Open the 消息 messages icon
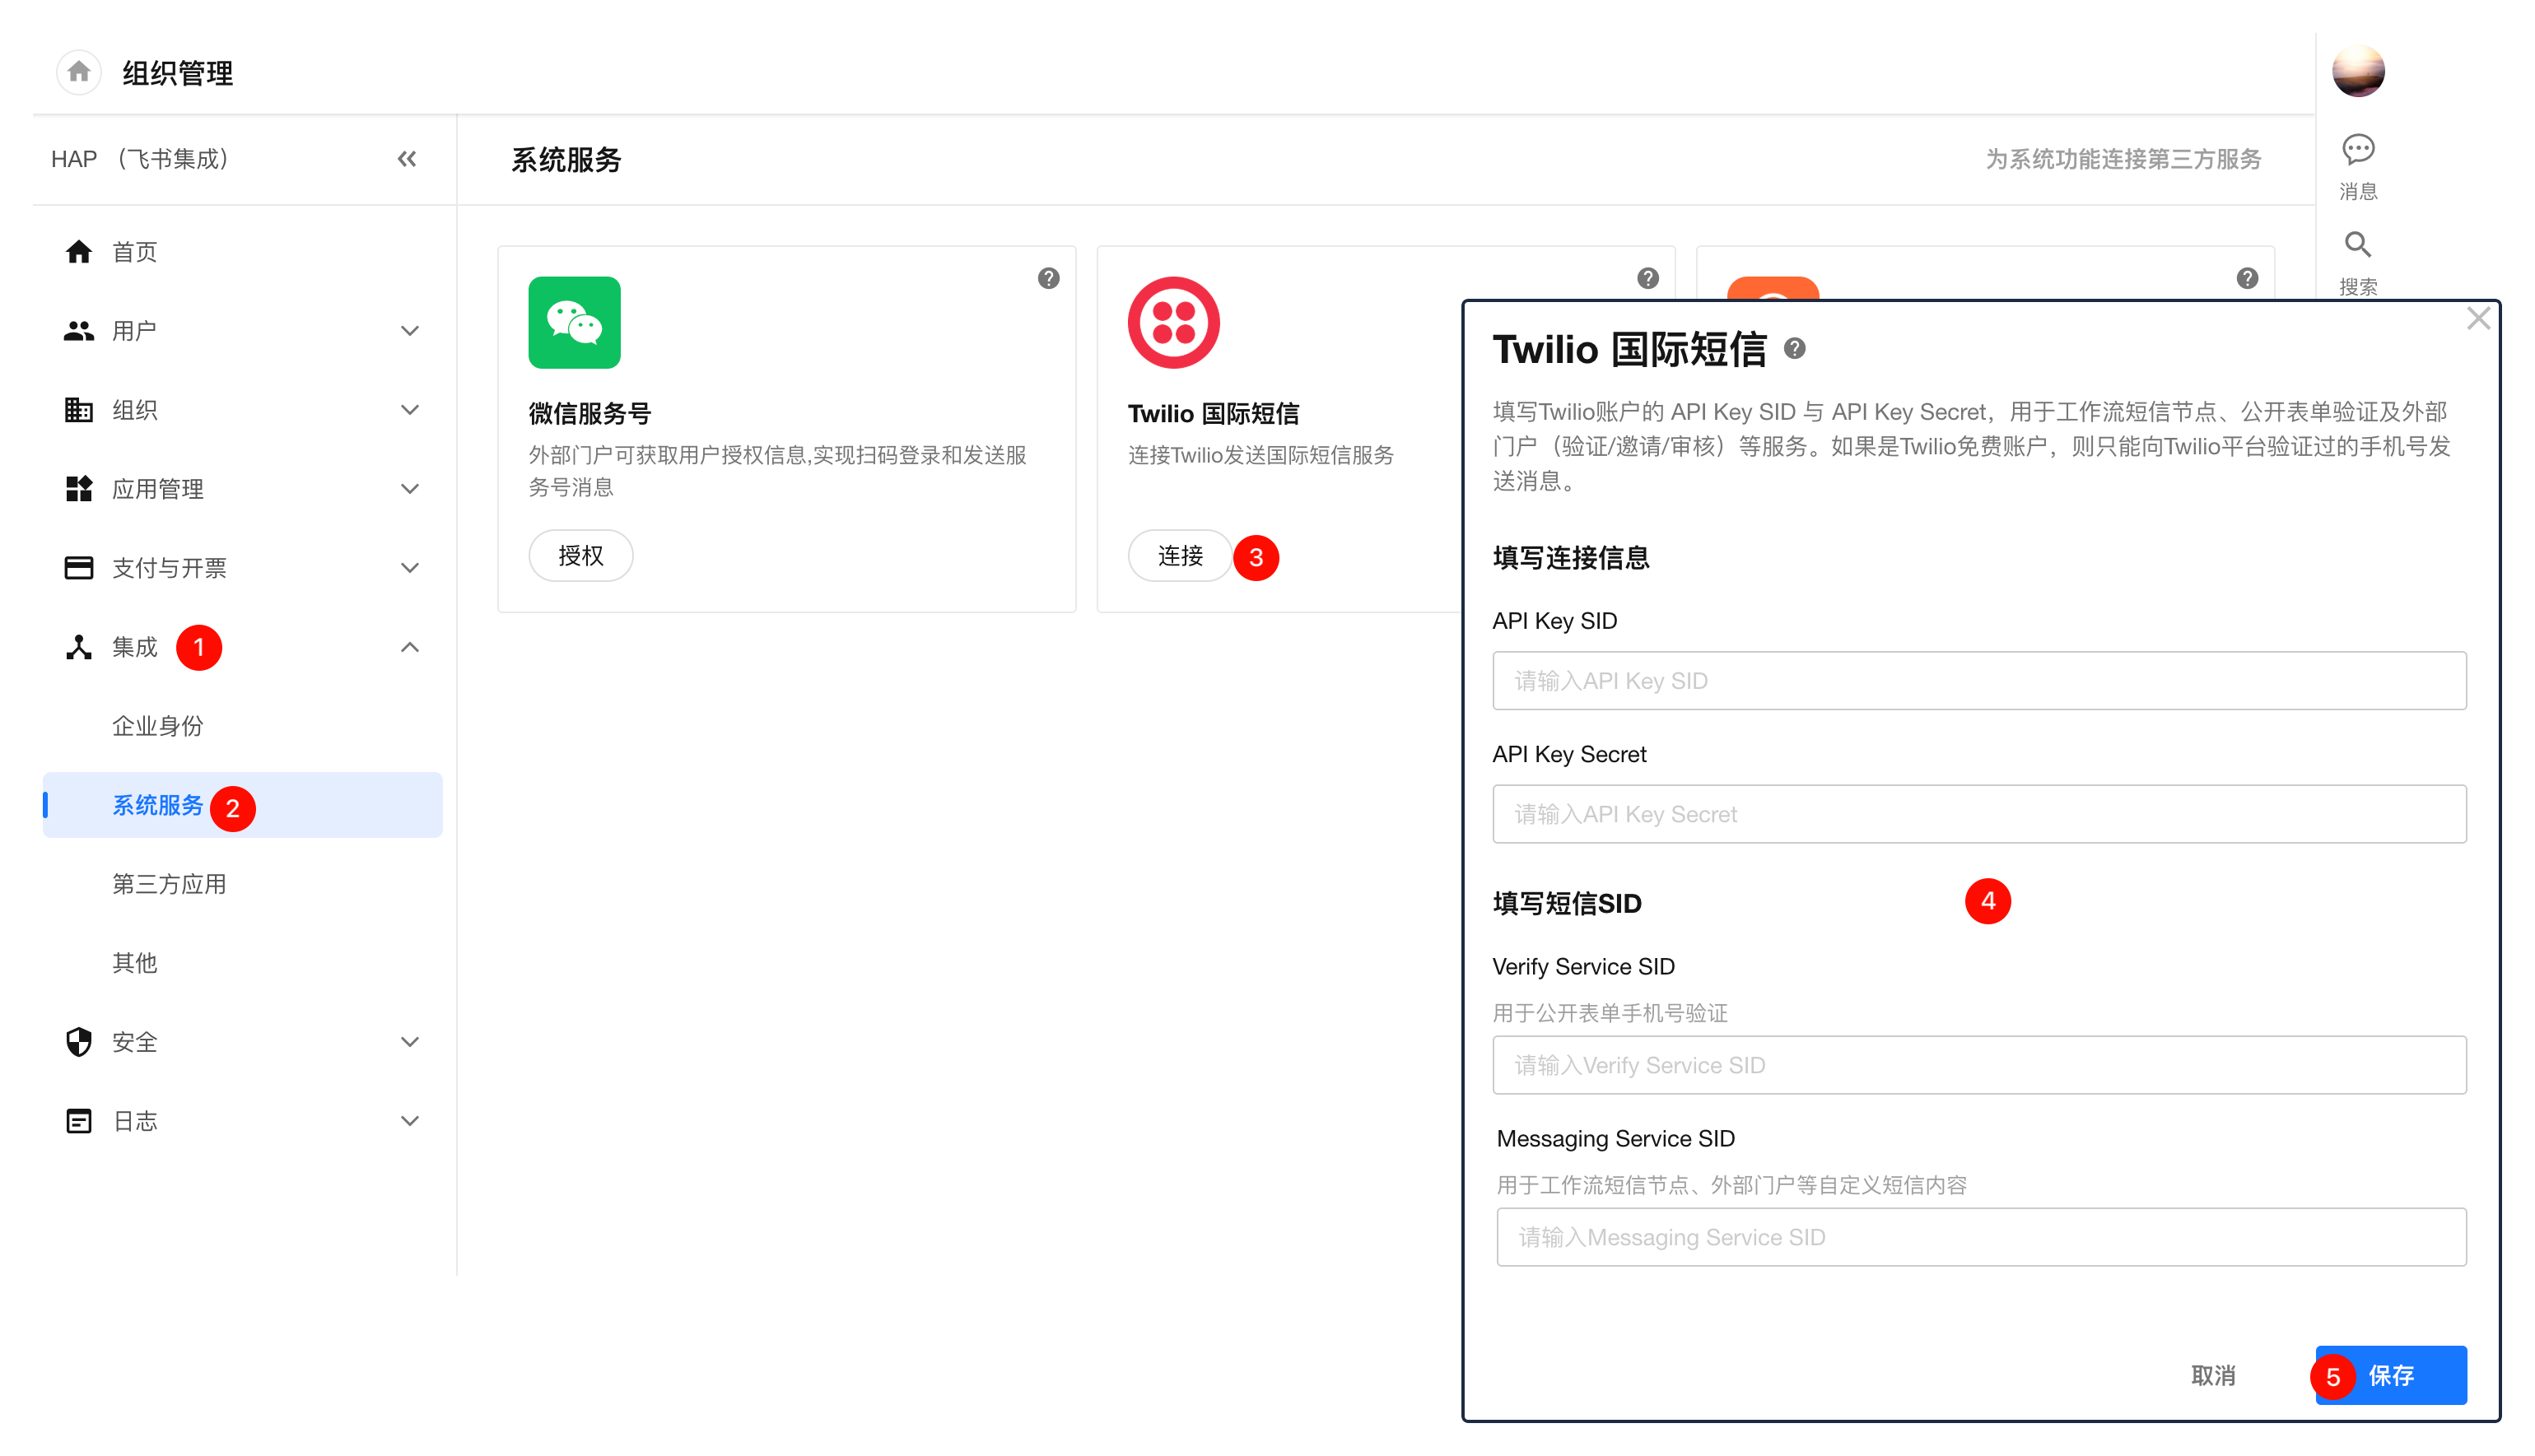The height and width of the screenshot is (1456, 2535). (2357, 150)
